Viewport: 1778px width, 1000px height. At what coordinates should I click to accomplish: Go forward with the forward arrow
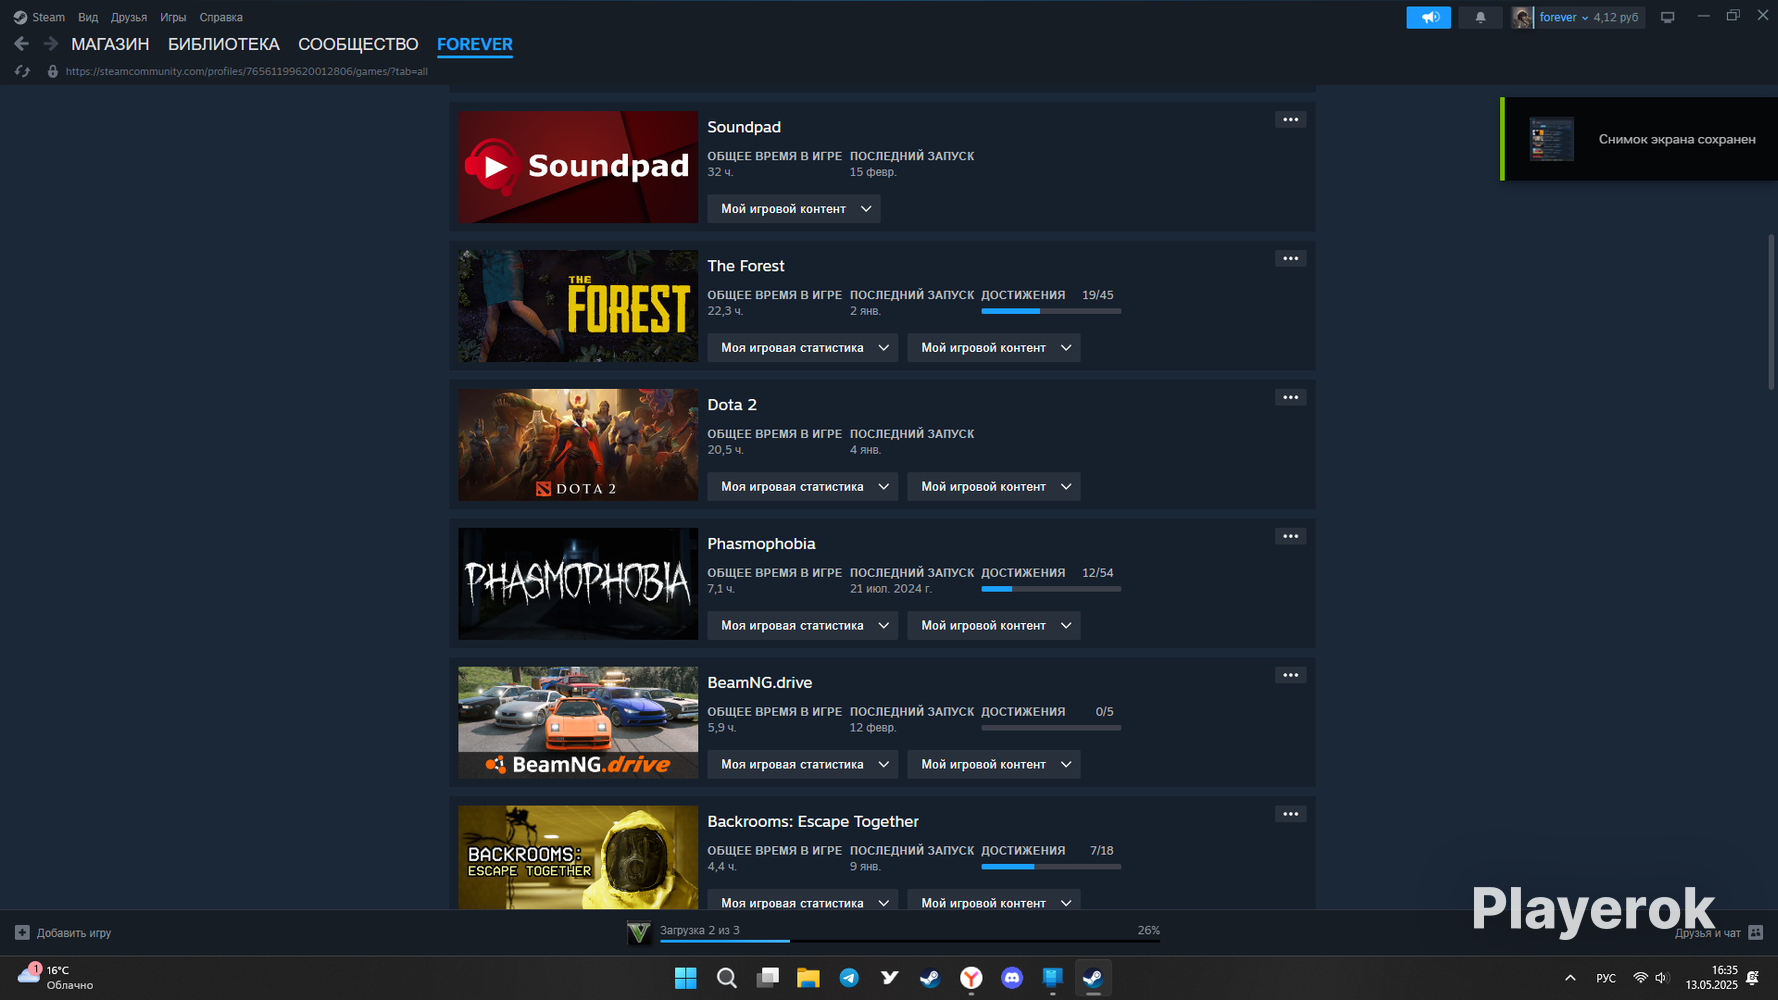[x=51, y=44]
